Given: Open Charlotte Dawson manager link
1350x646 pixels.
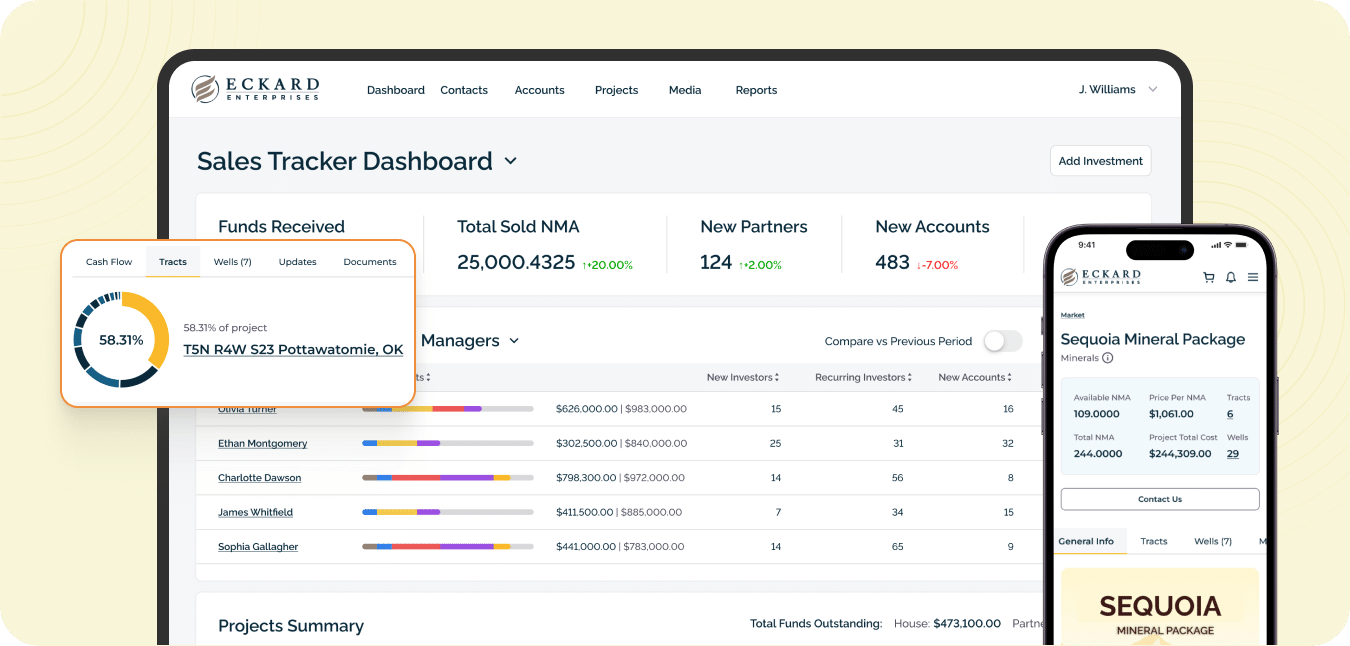Looking at the screenshot, I should pyautogui.click(x=260, y=478).
